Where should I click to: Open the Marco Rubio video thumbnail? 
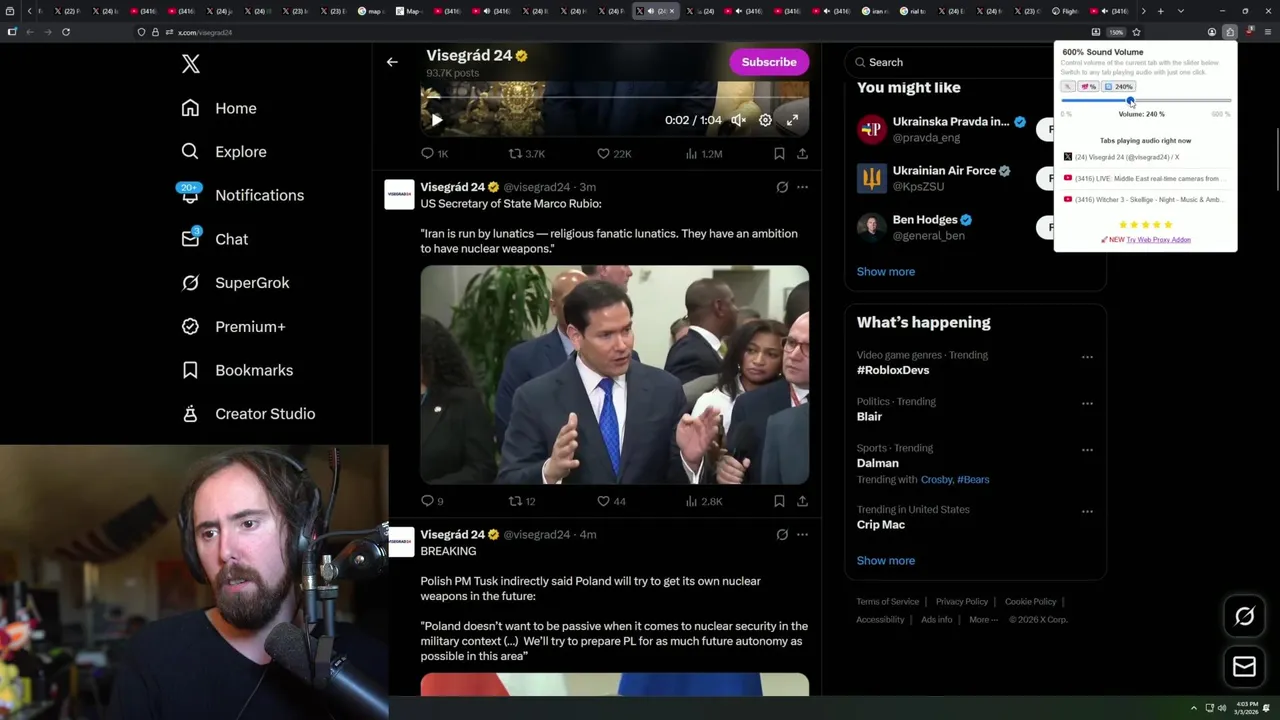[614, 375]
